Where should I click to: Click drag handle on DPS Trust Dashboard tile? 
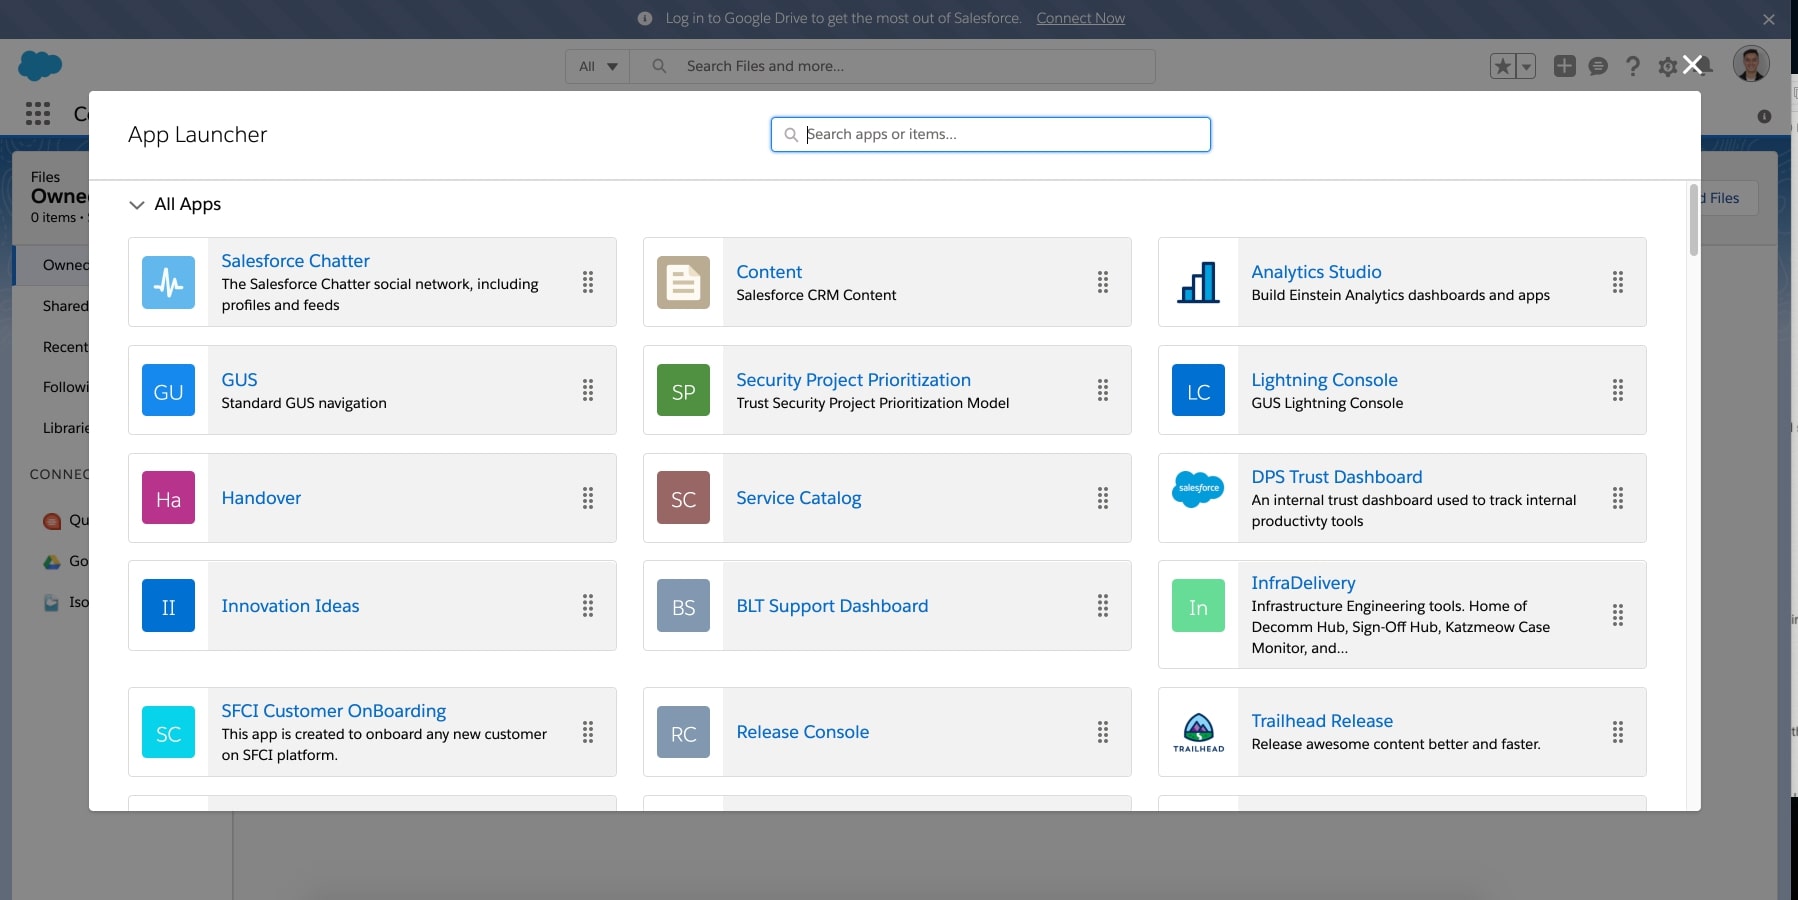point(1618,498)
